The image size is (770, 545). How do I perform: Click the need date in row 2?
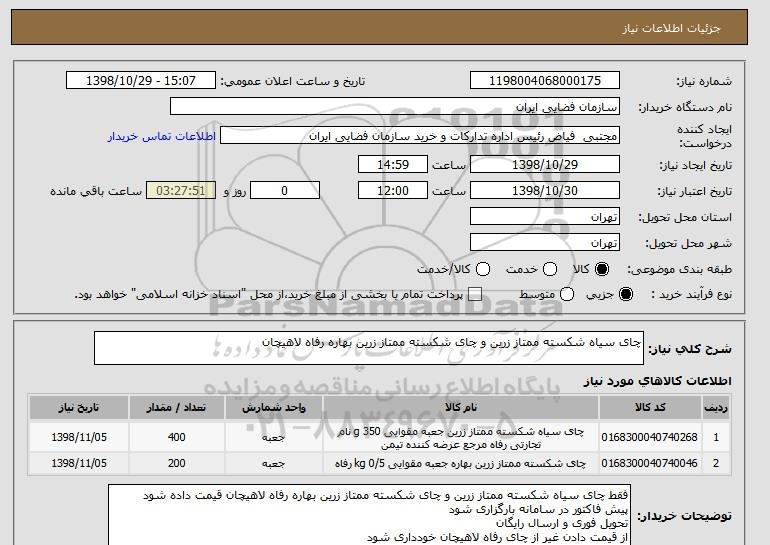pos(79,463)
